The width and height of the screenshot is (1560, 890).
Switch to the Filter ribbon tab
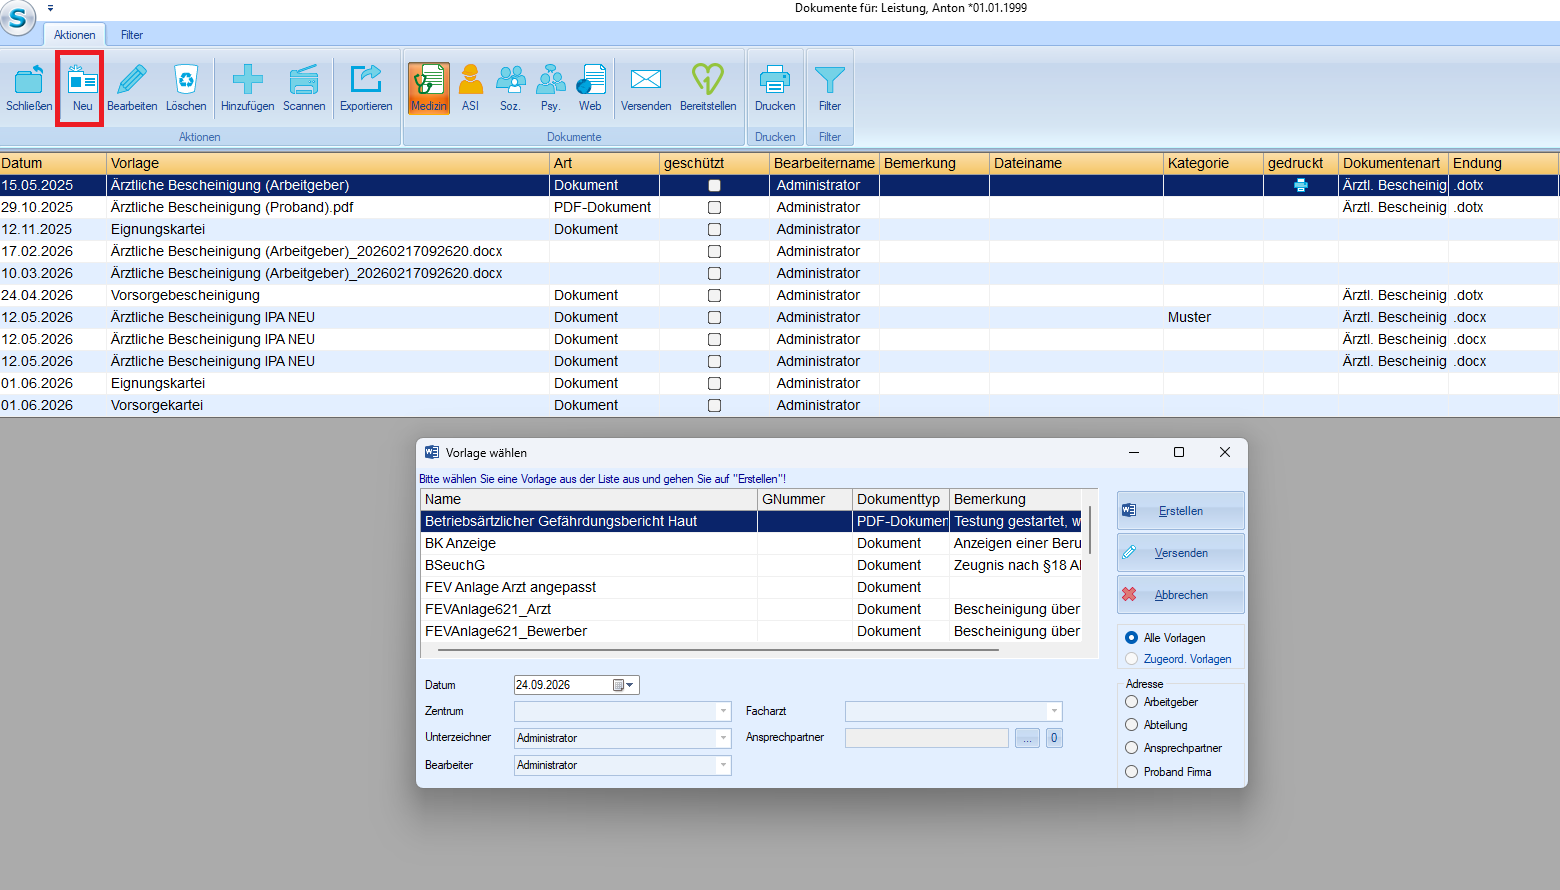[x=132, y=35]
